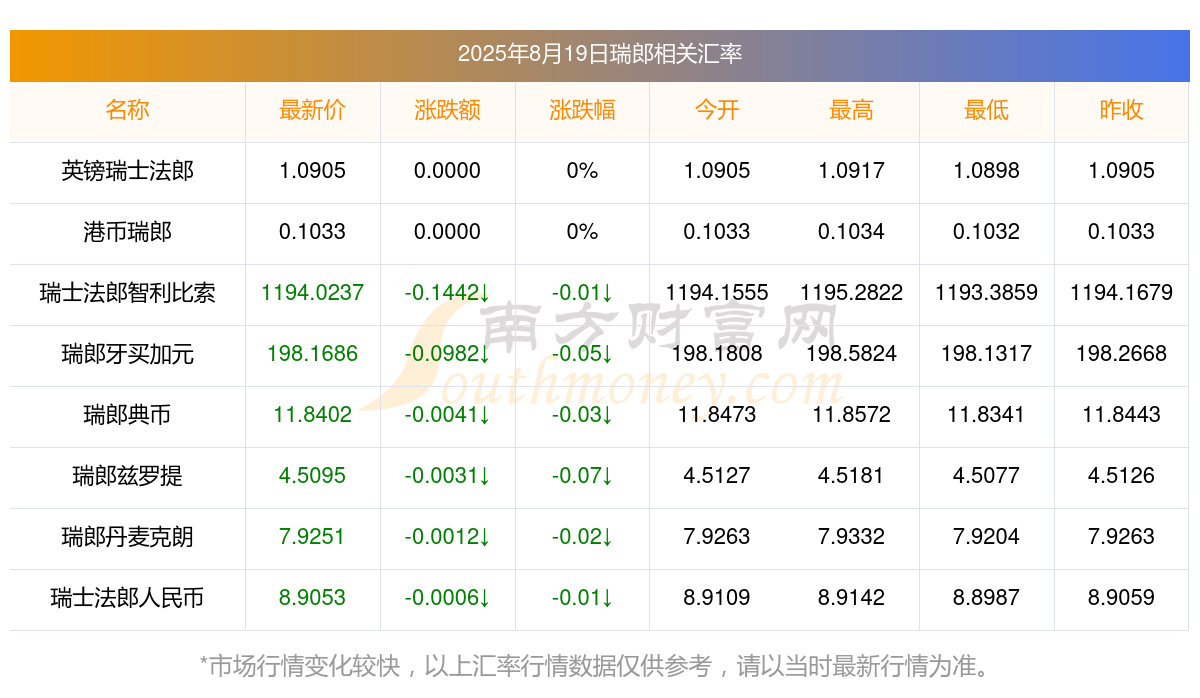The height and width of the screenshot is (698, 1200).
Task: Select the 今开 column header
Action: coord(717,110)
